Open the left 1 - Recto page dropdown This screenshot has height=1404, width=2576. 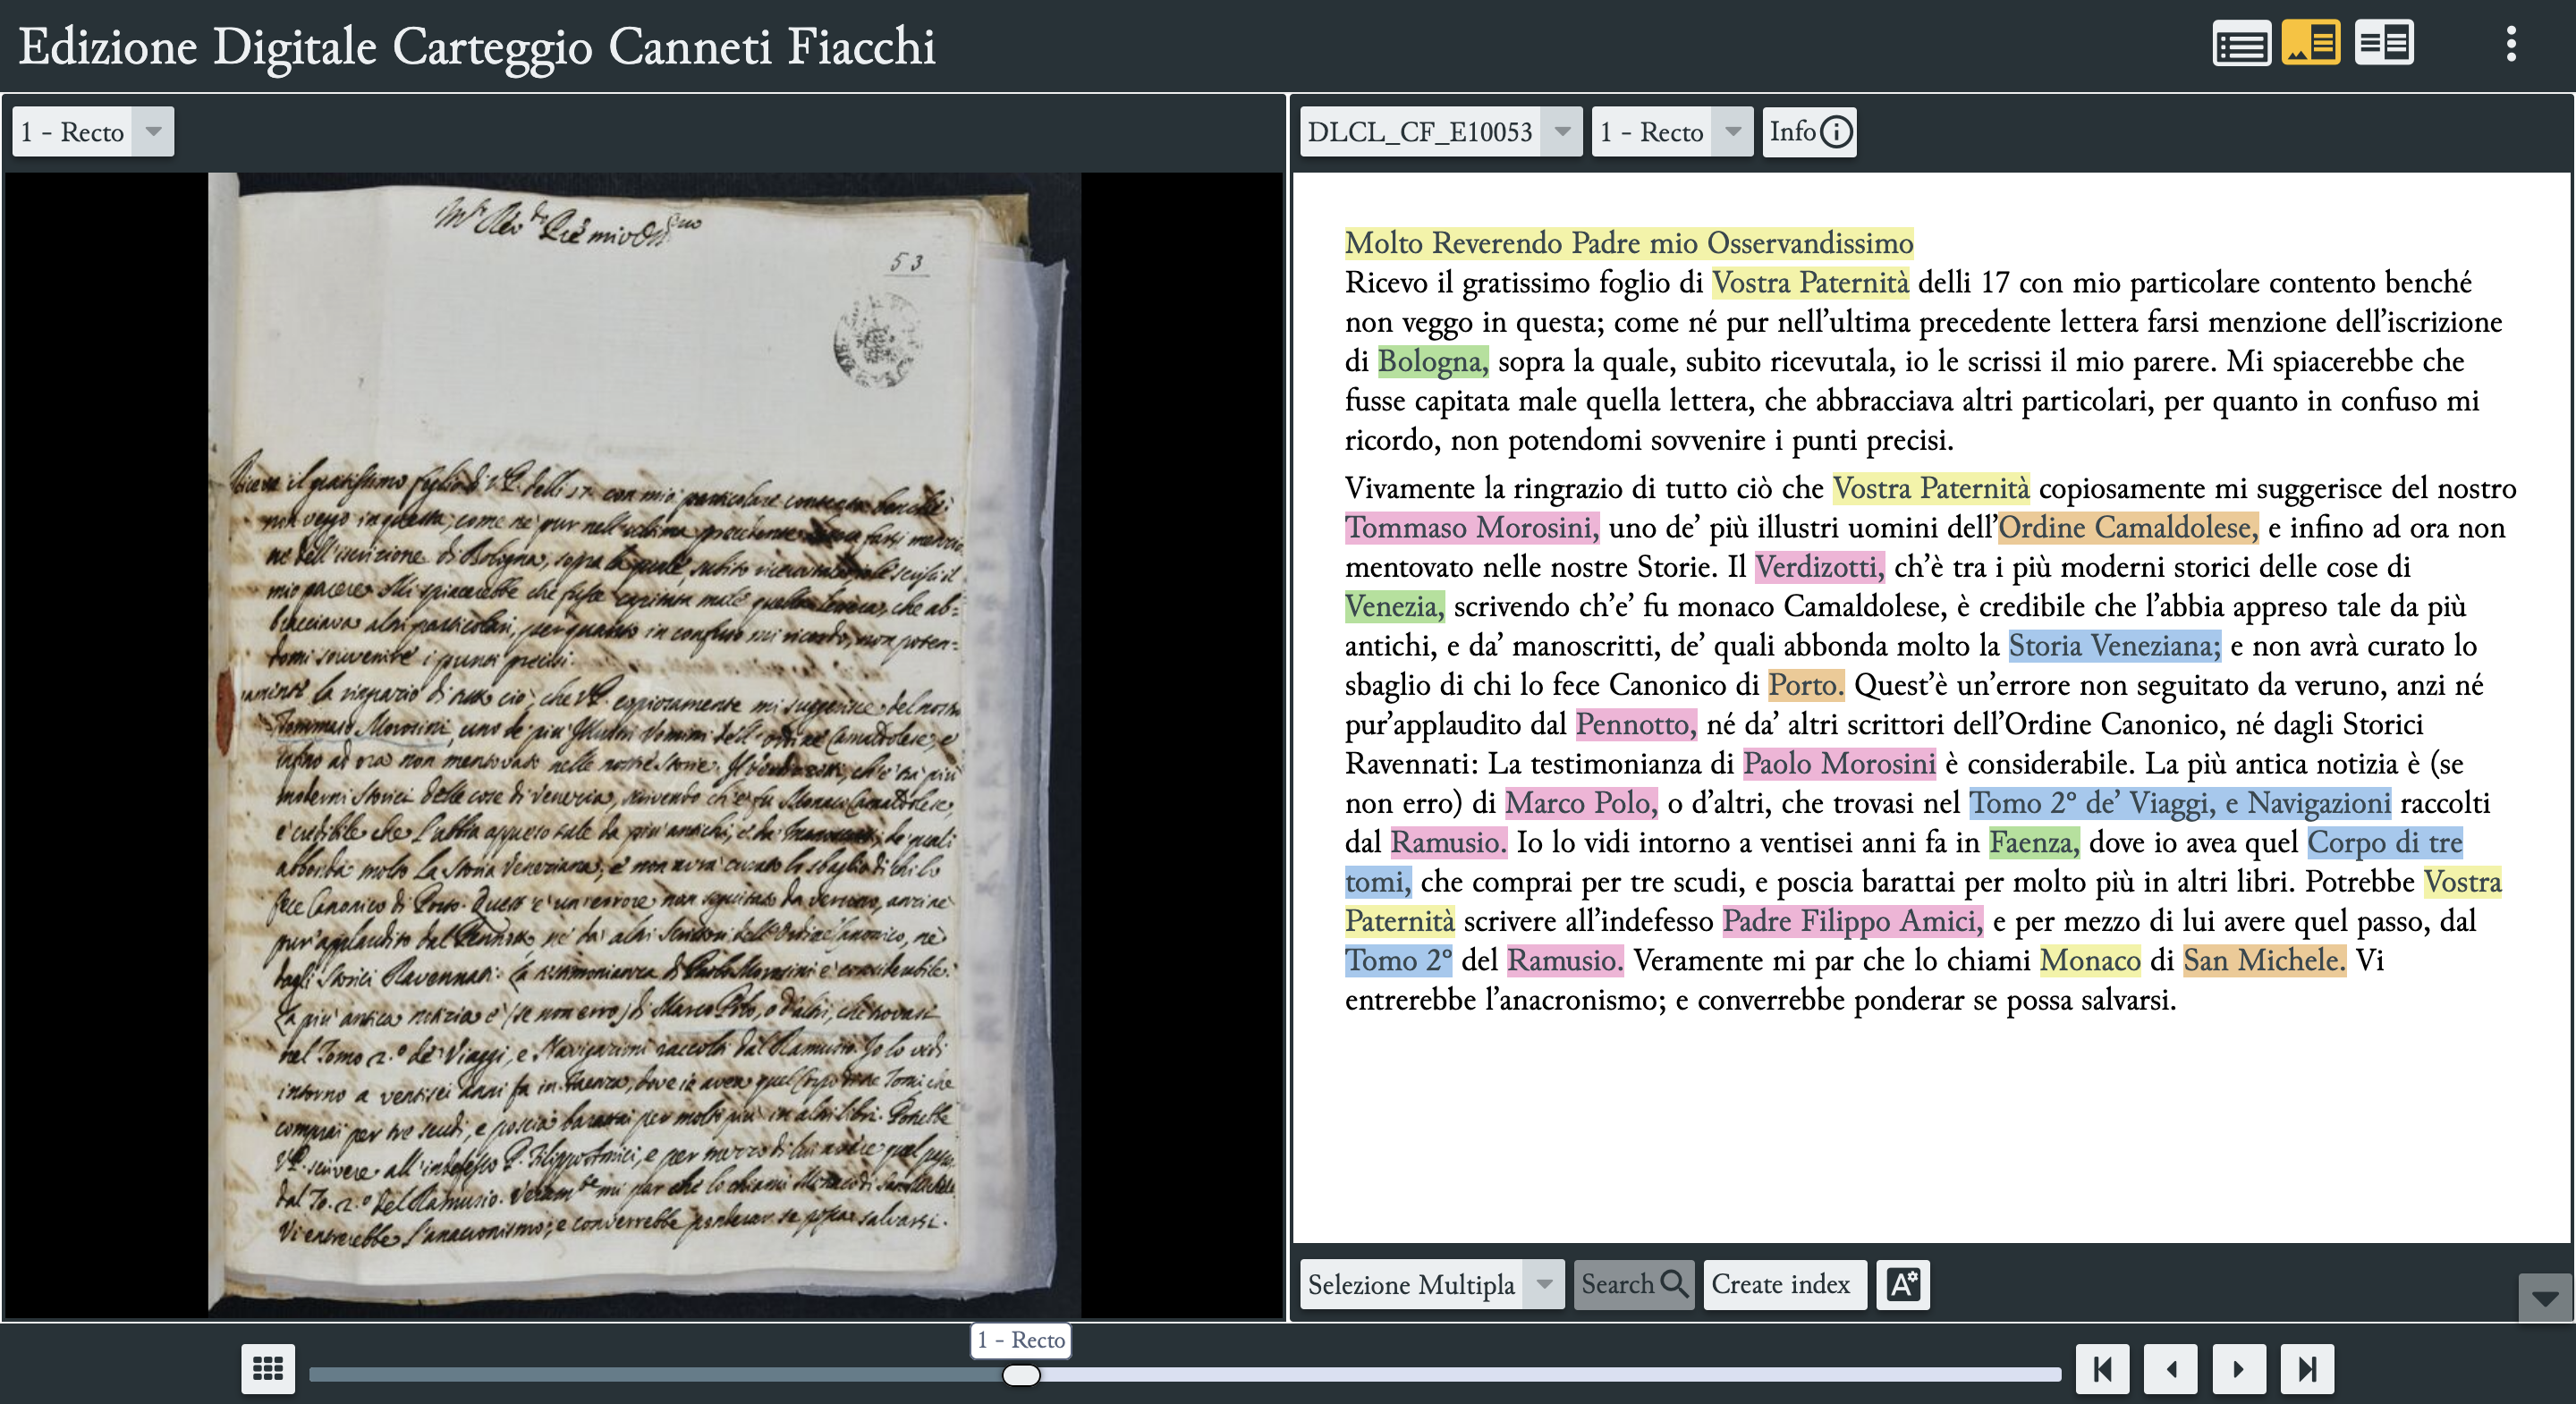(x=92, y=131)
